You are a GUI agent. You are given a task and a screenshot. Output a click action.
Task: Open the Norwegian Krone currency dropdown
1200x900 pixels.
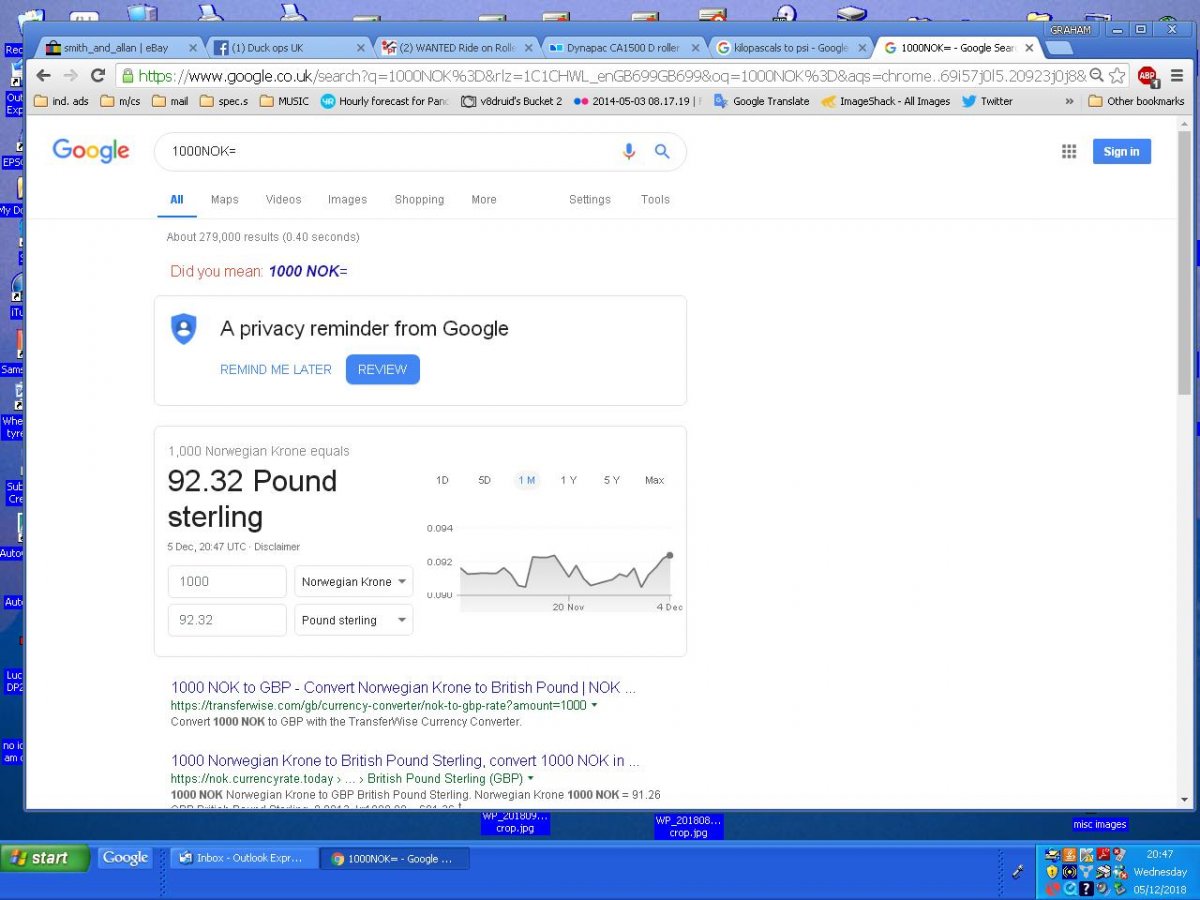354,582
